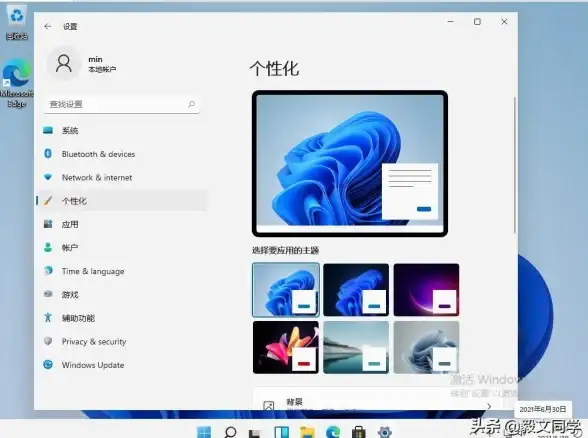Maximize the Settings window

[477, 22]
